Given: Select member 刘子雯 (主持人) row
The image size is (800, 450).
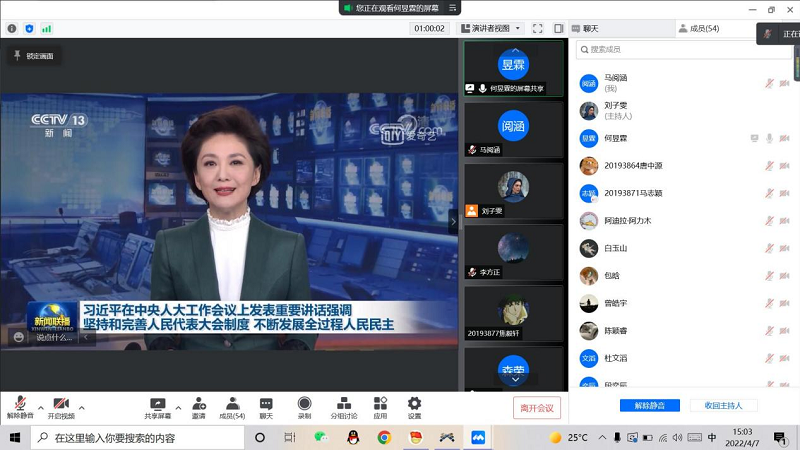Looking at the screenshot, I should coord(684,111).
